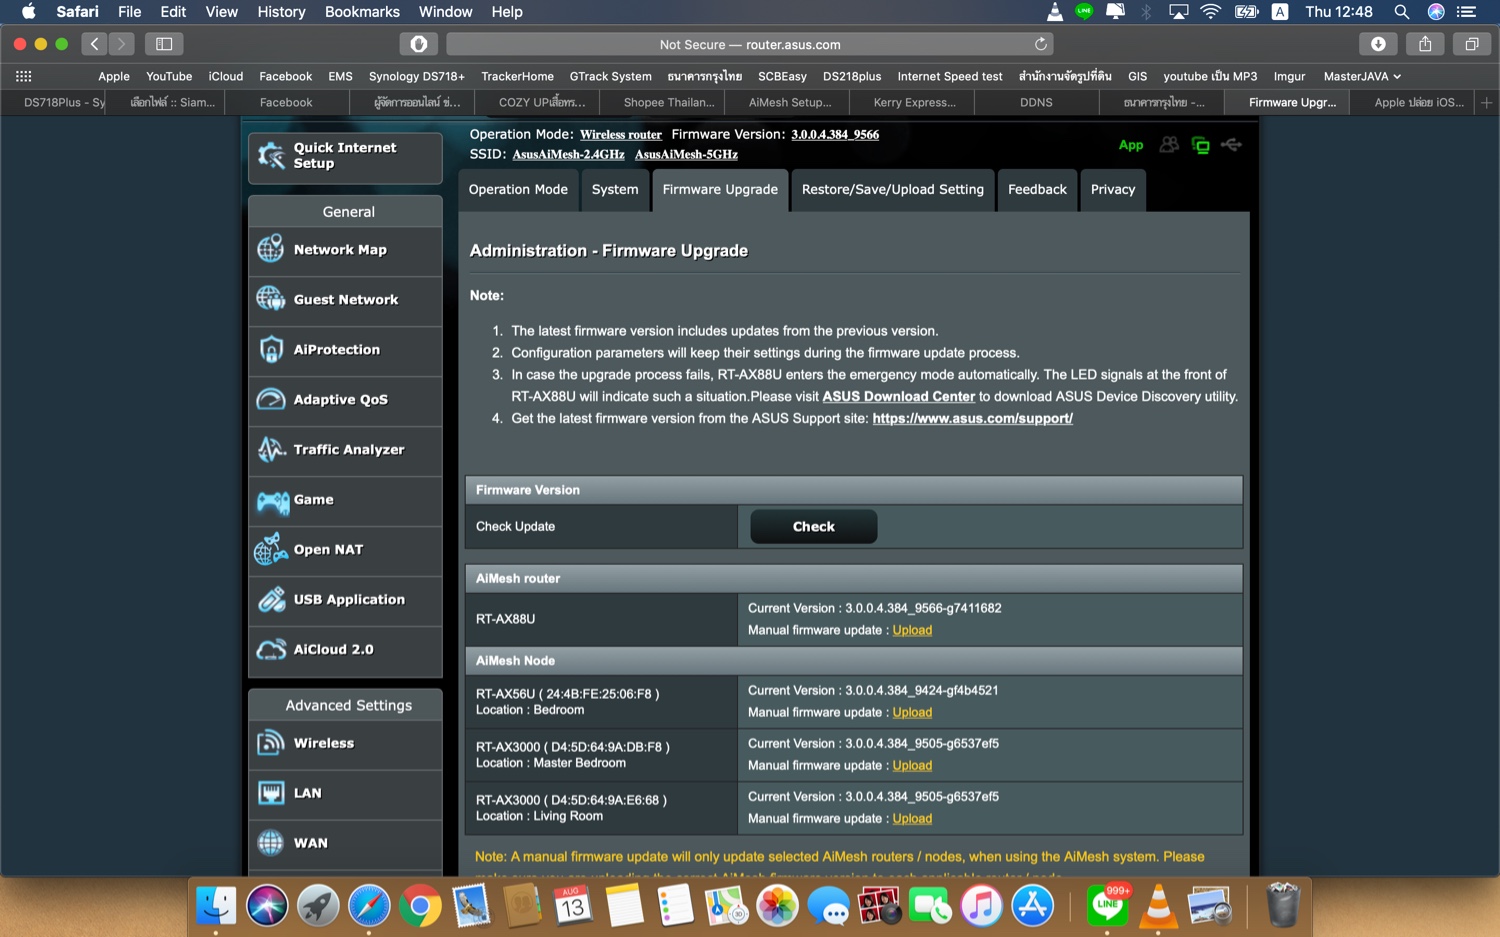The height and width of the screenshot is (937, 1500).
Task: Click Upload link for RT-AX56U Bedroom
Action: tap(912, 712)
